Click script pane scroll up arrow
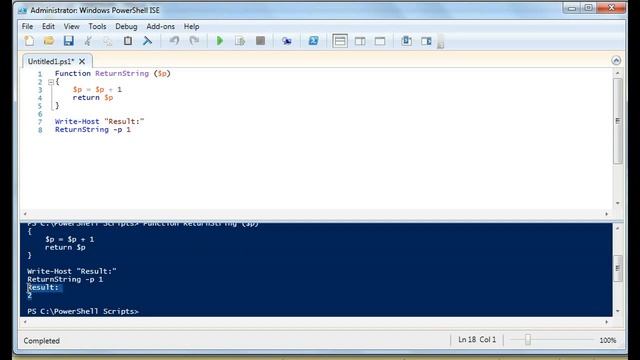The width and height of the screenshot is (640, 360). pyautogui.click(x=618, y=73)
